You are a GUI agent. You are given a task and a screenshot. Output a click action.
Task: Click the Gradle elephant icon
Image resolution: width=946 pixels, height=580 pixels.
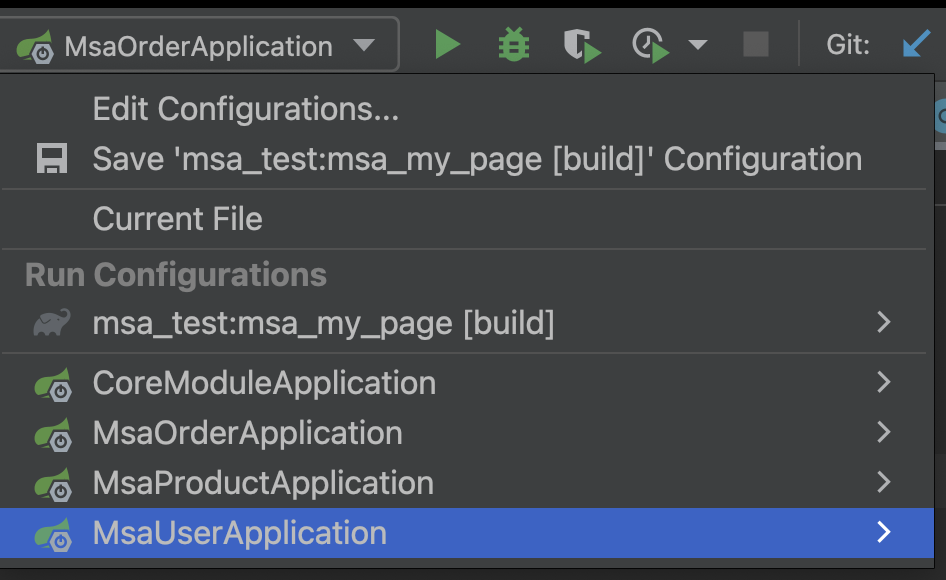(x=52, y=322)
